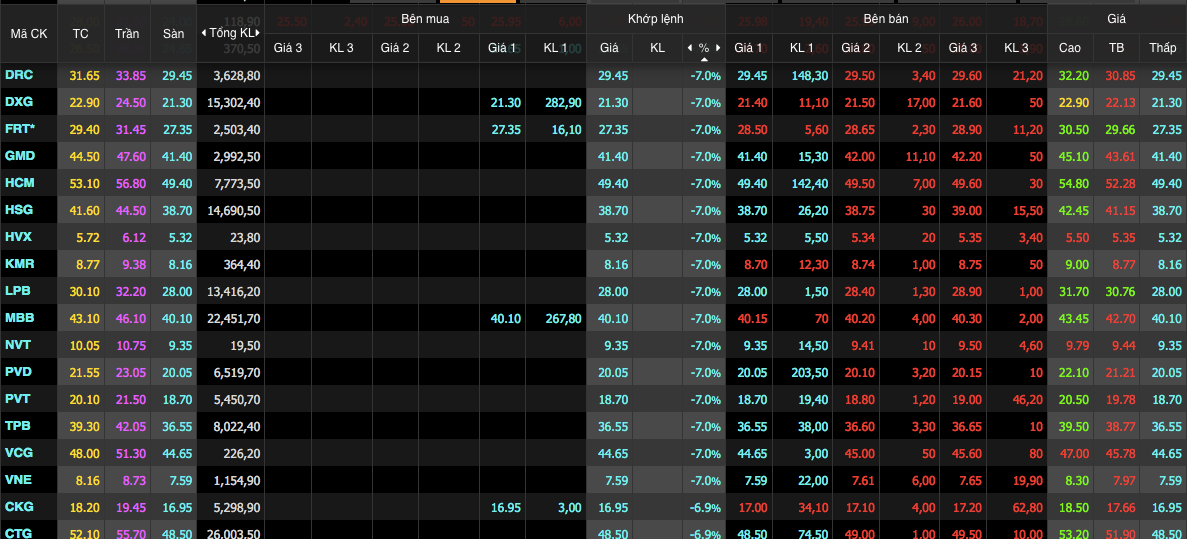Click DXG bid price 21.30 in Giá 1
1187x539 pixels.
[x=504, y=102]
